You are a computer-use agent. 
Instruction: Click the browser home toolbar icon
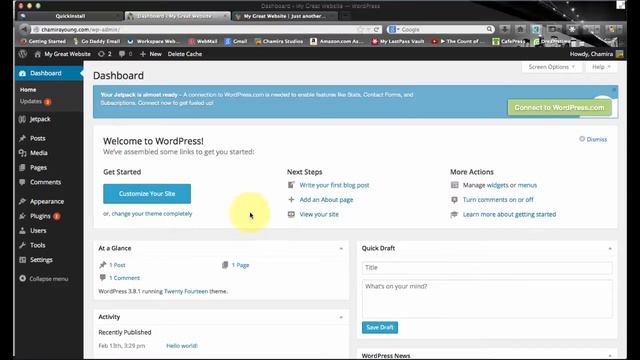(520, 29)
